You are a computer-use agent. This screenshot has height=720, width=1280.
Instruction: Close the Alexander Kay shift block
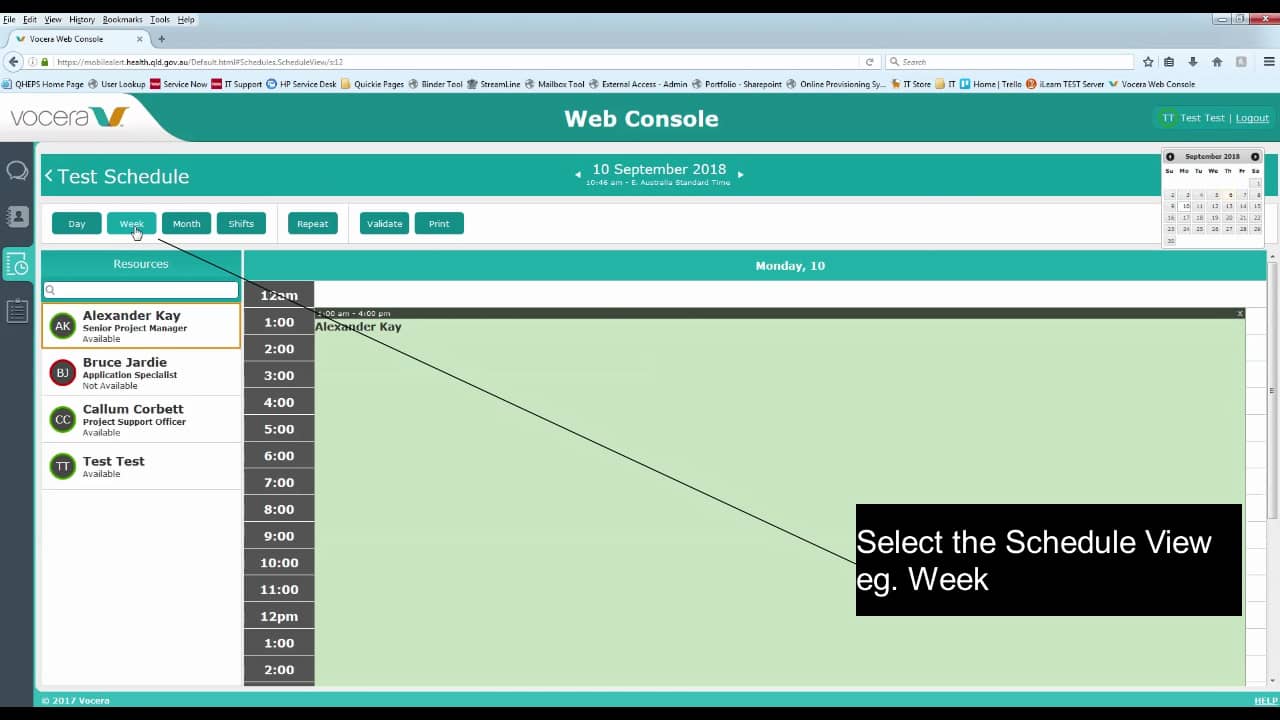tap(1240, 313)
